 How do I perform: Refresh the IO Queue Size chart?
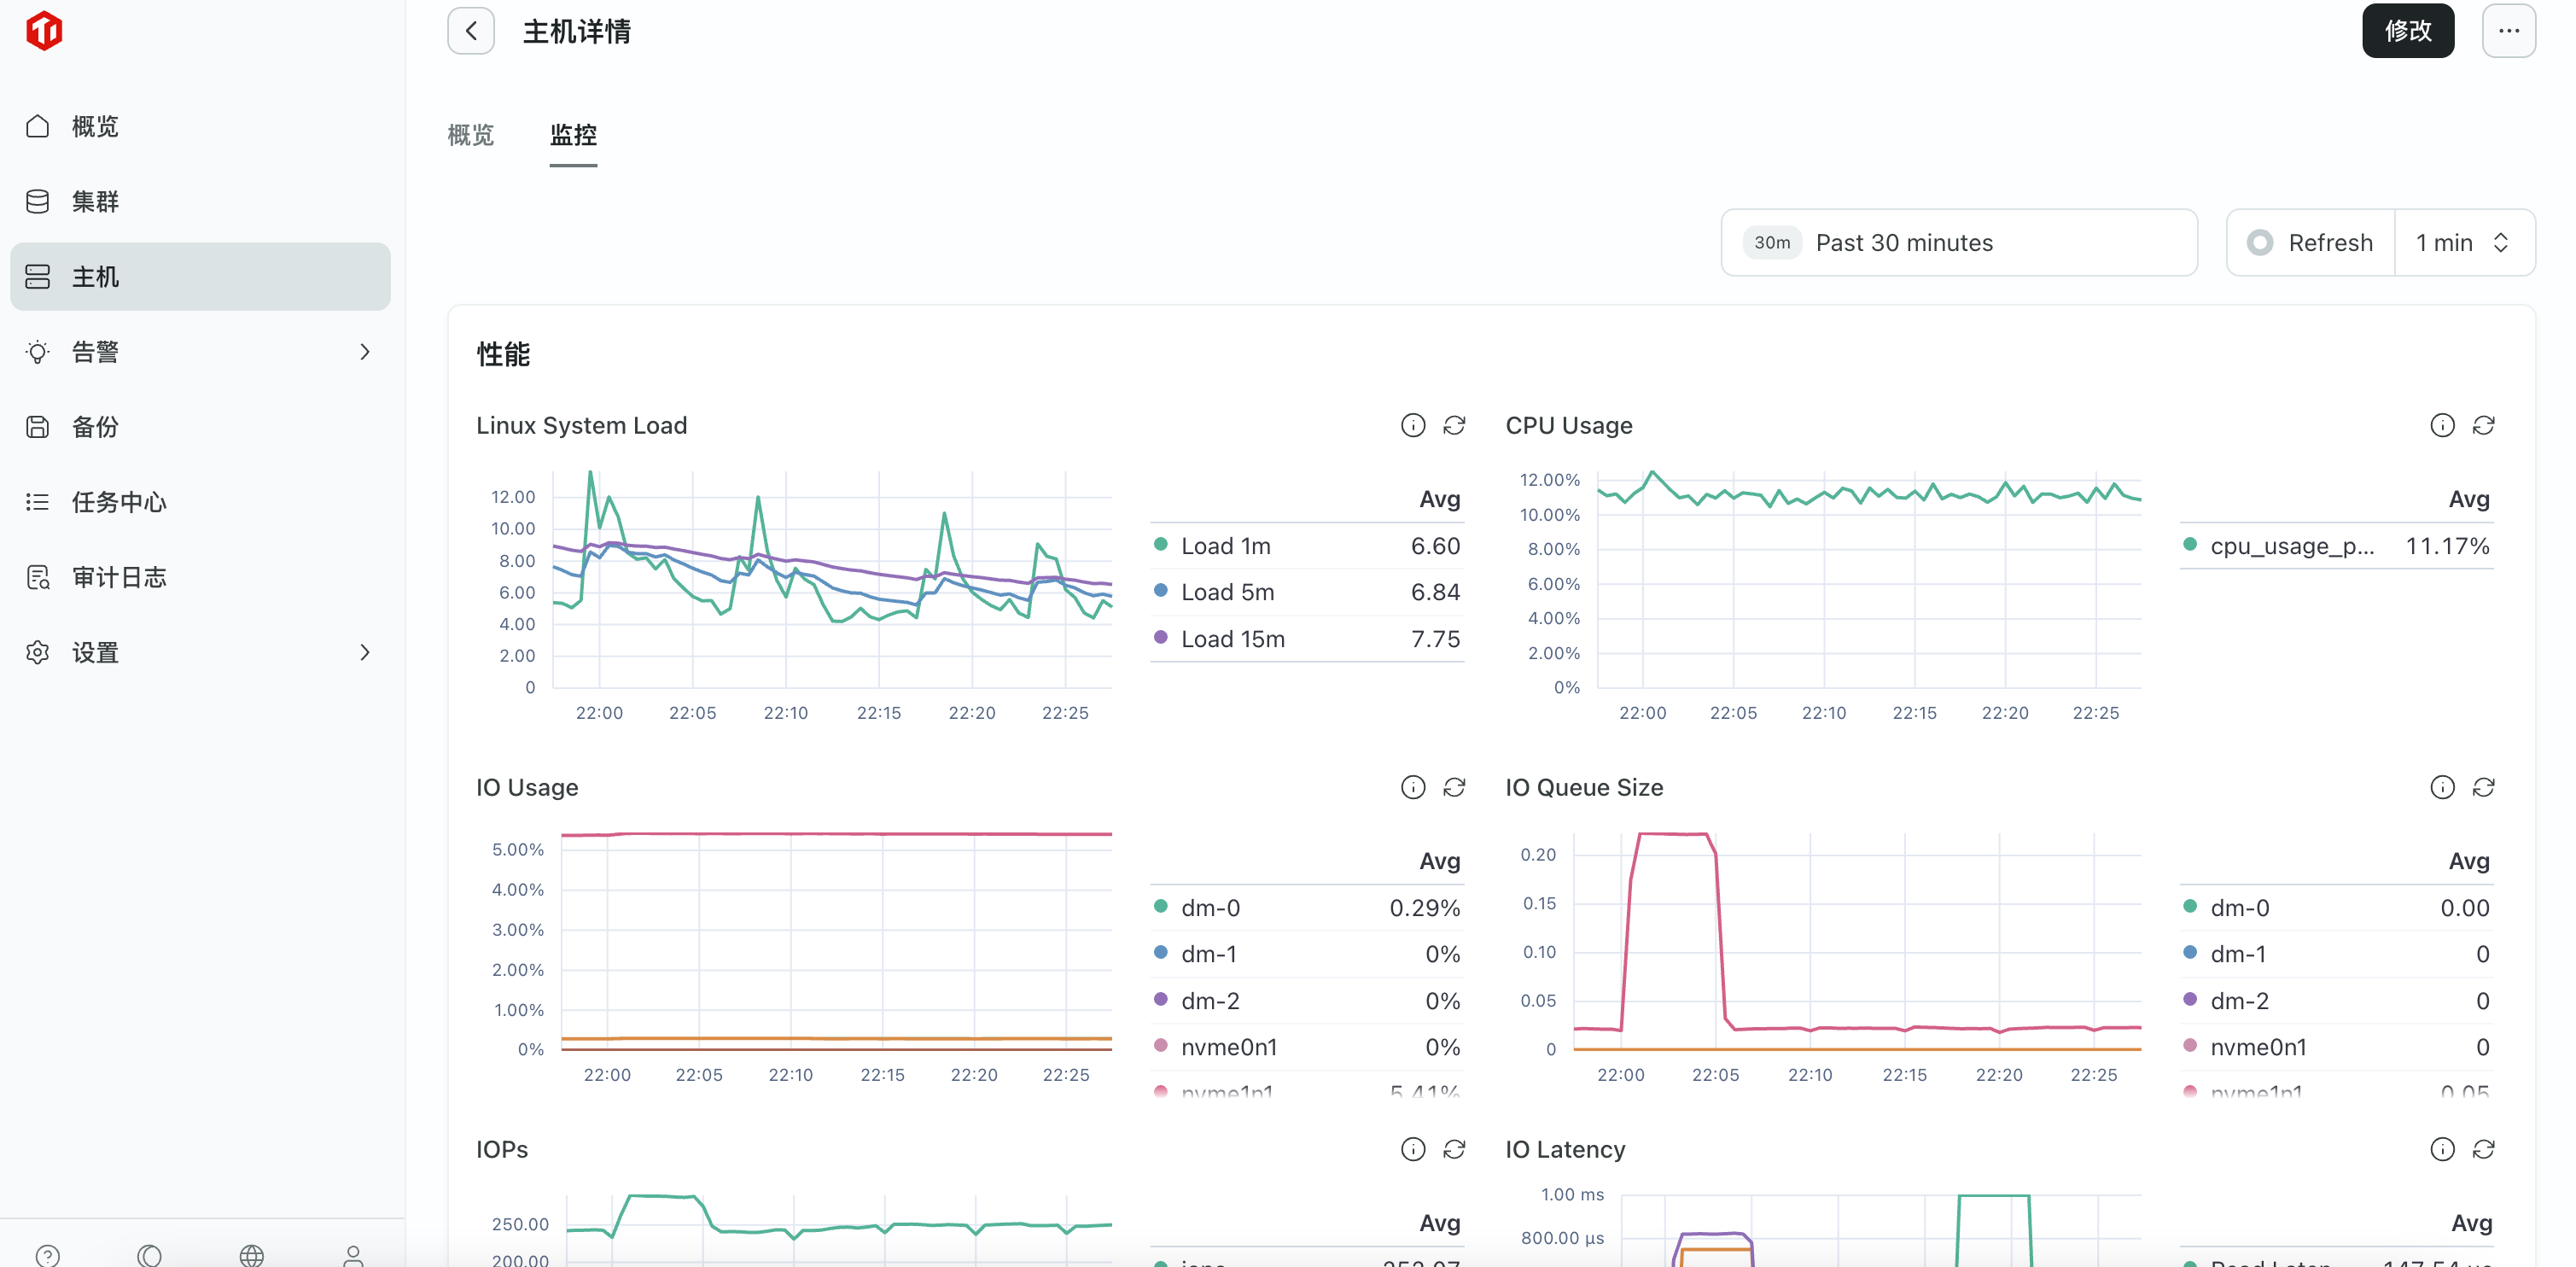(x=2483, y=787)
